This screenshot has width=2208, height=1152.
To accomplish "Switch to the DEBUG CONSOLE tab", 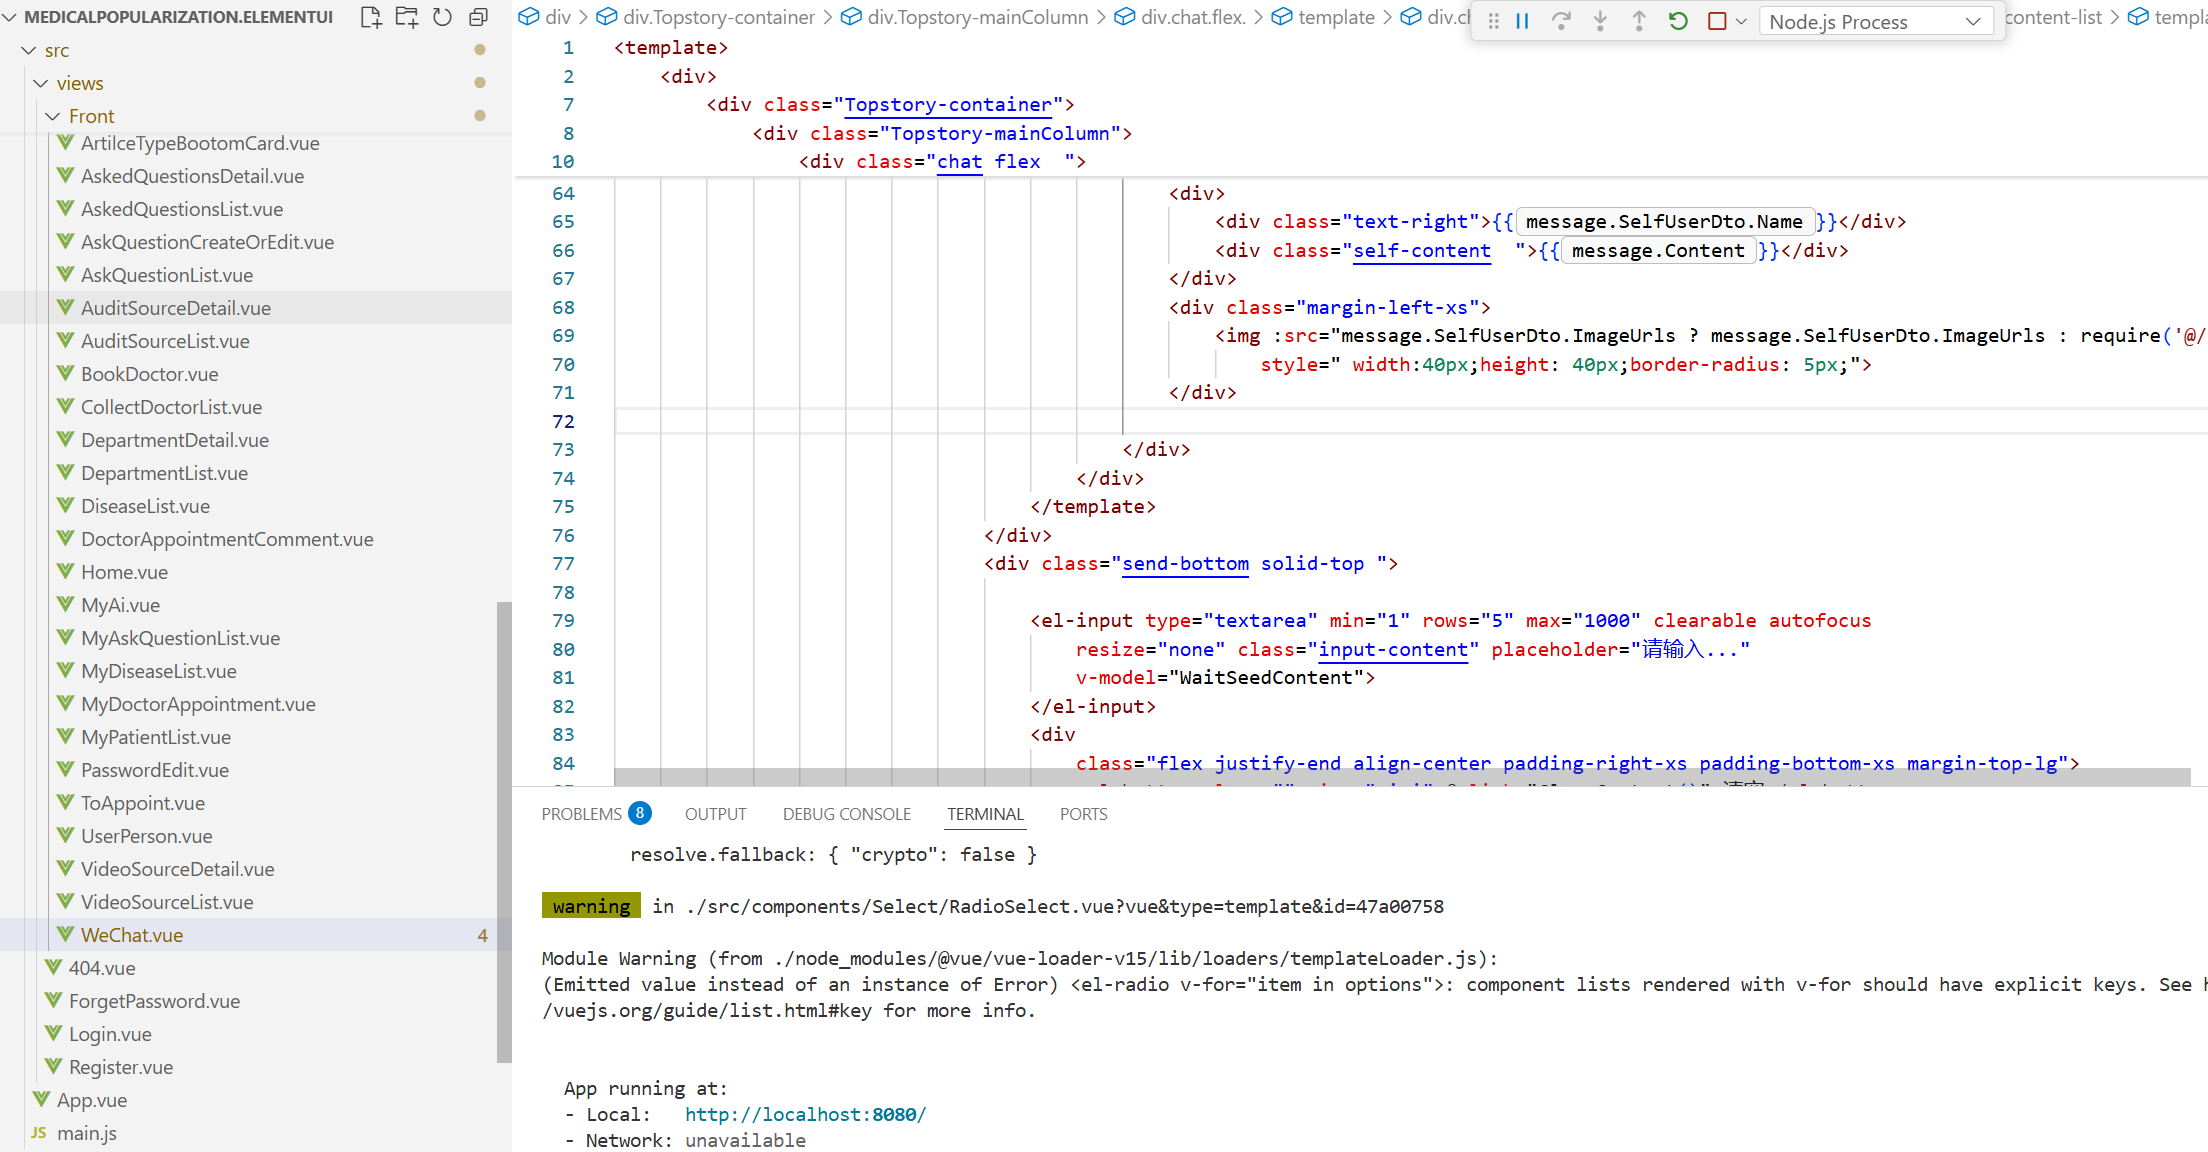I will 847,814.
